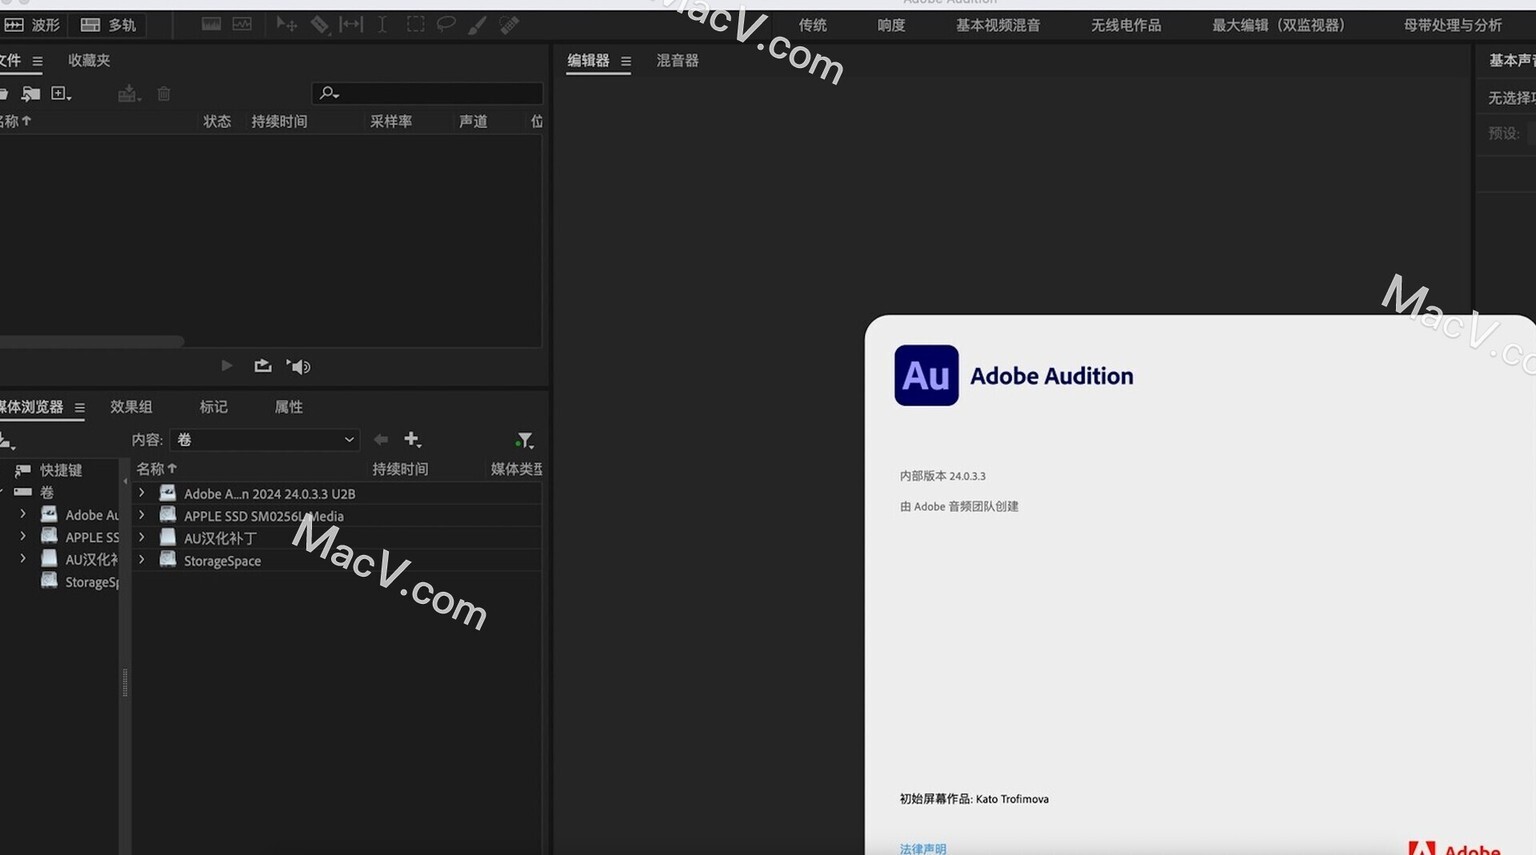Select the Spot Healing Brush tool
Image resolution: width=1536 pixels, height=855 pixels.
509,24
